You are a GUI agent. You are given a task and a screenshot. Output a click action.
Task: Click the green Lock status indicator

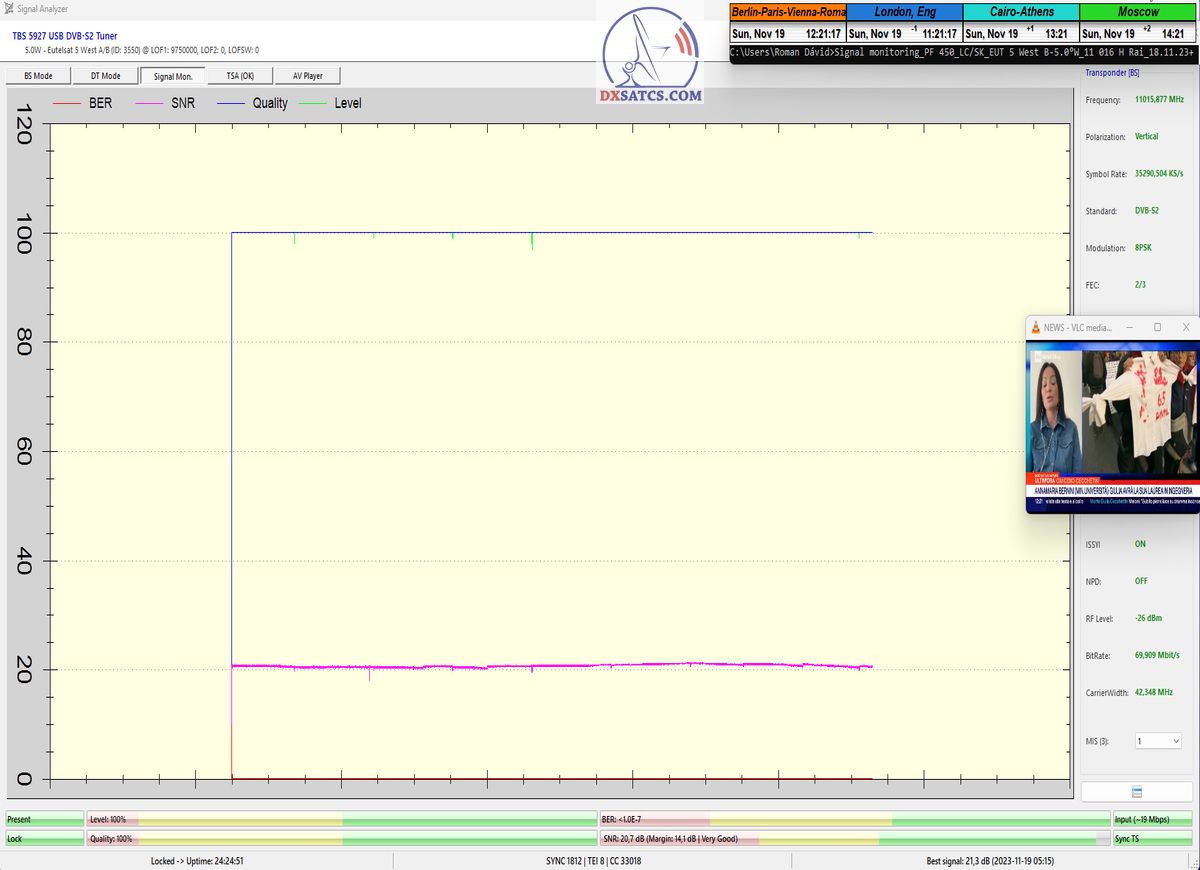[x=44, y=839]
